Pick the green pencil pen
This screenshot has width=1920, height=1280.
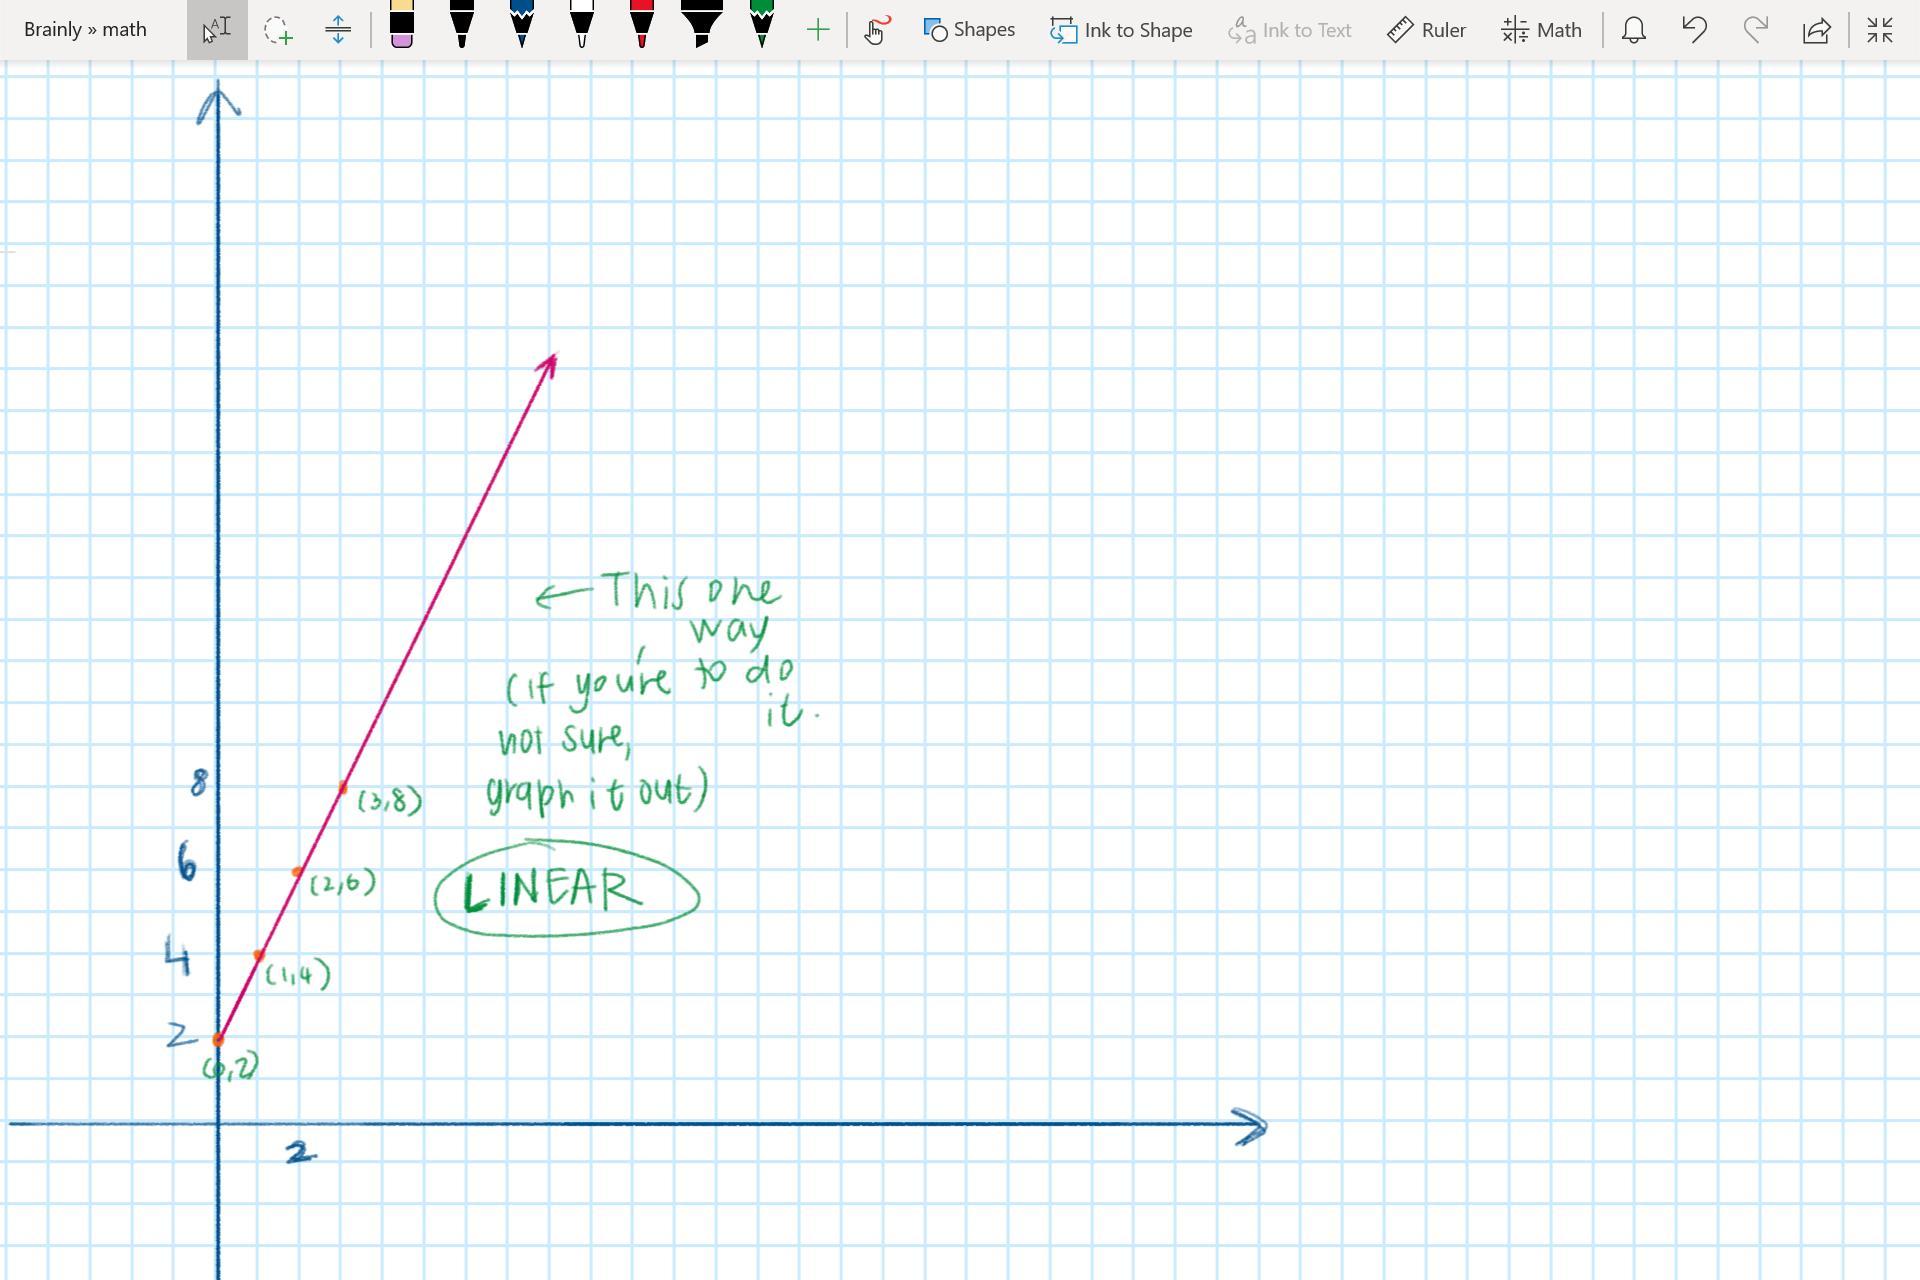tap(762, 26)
